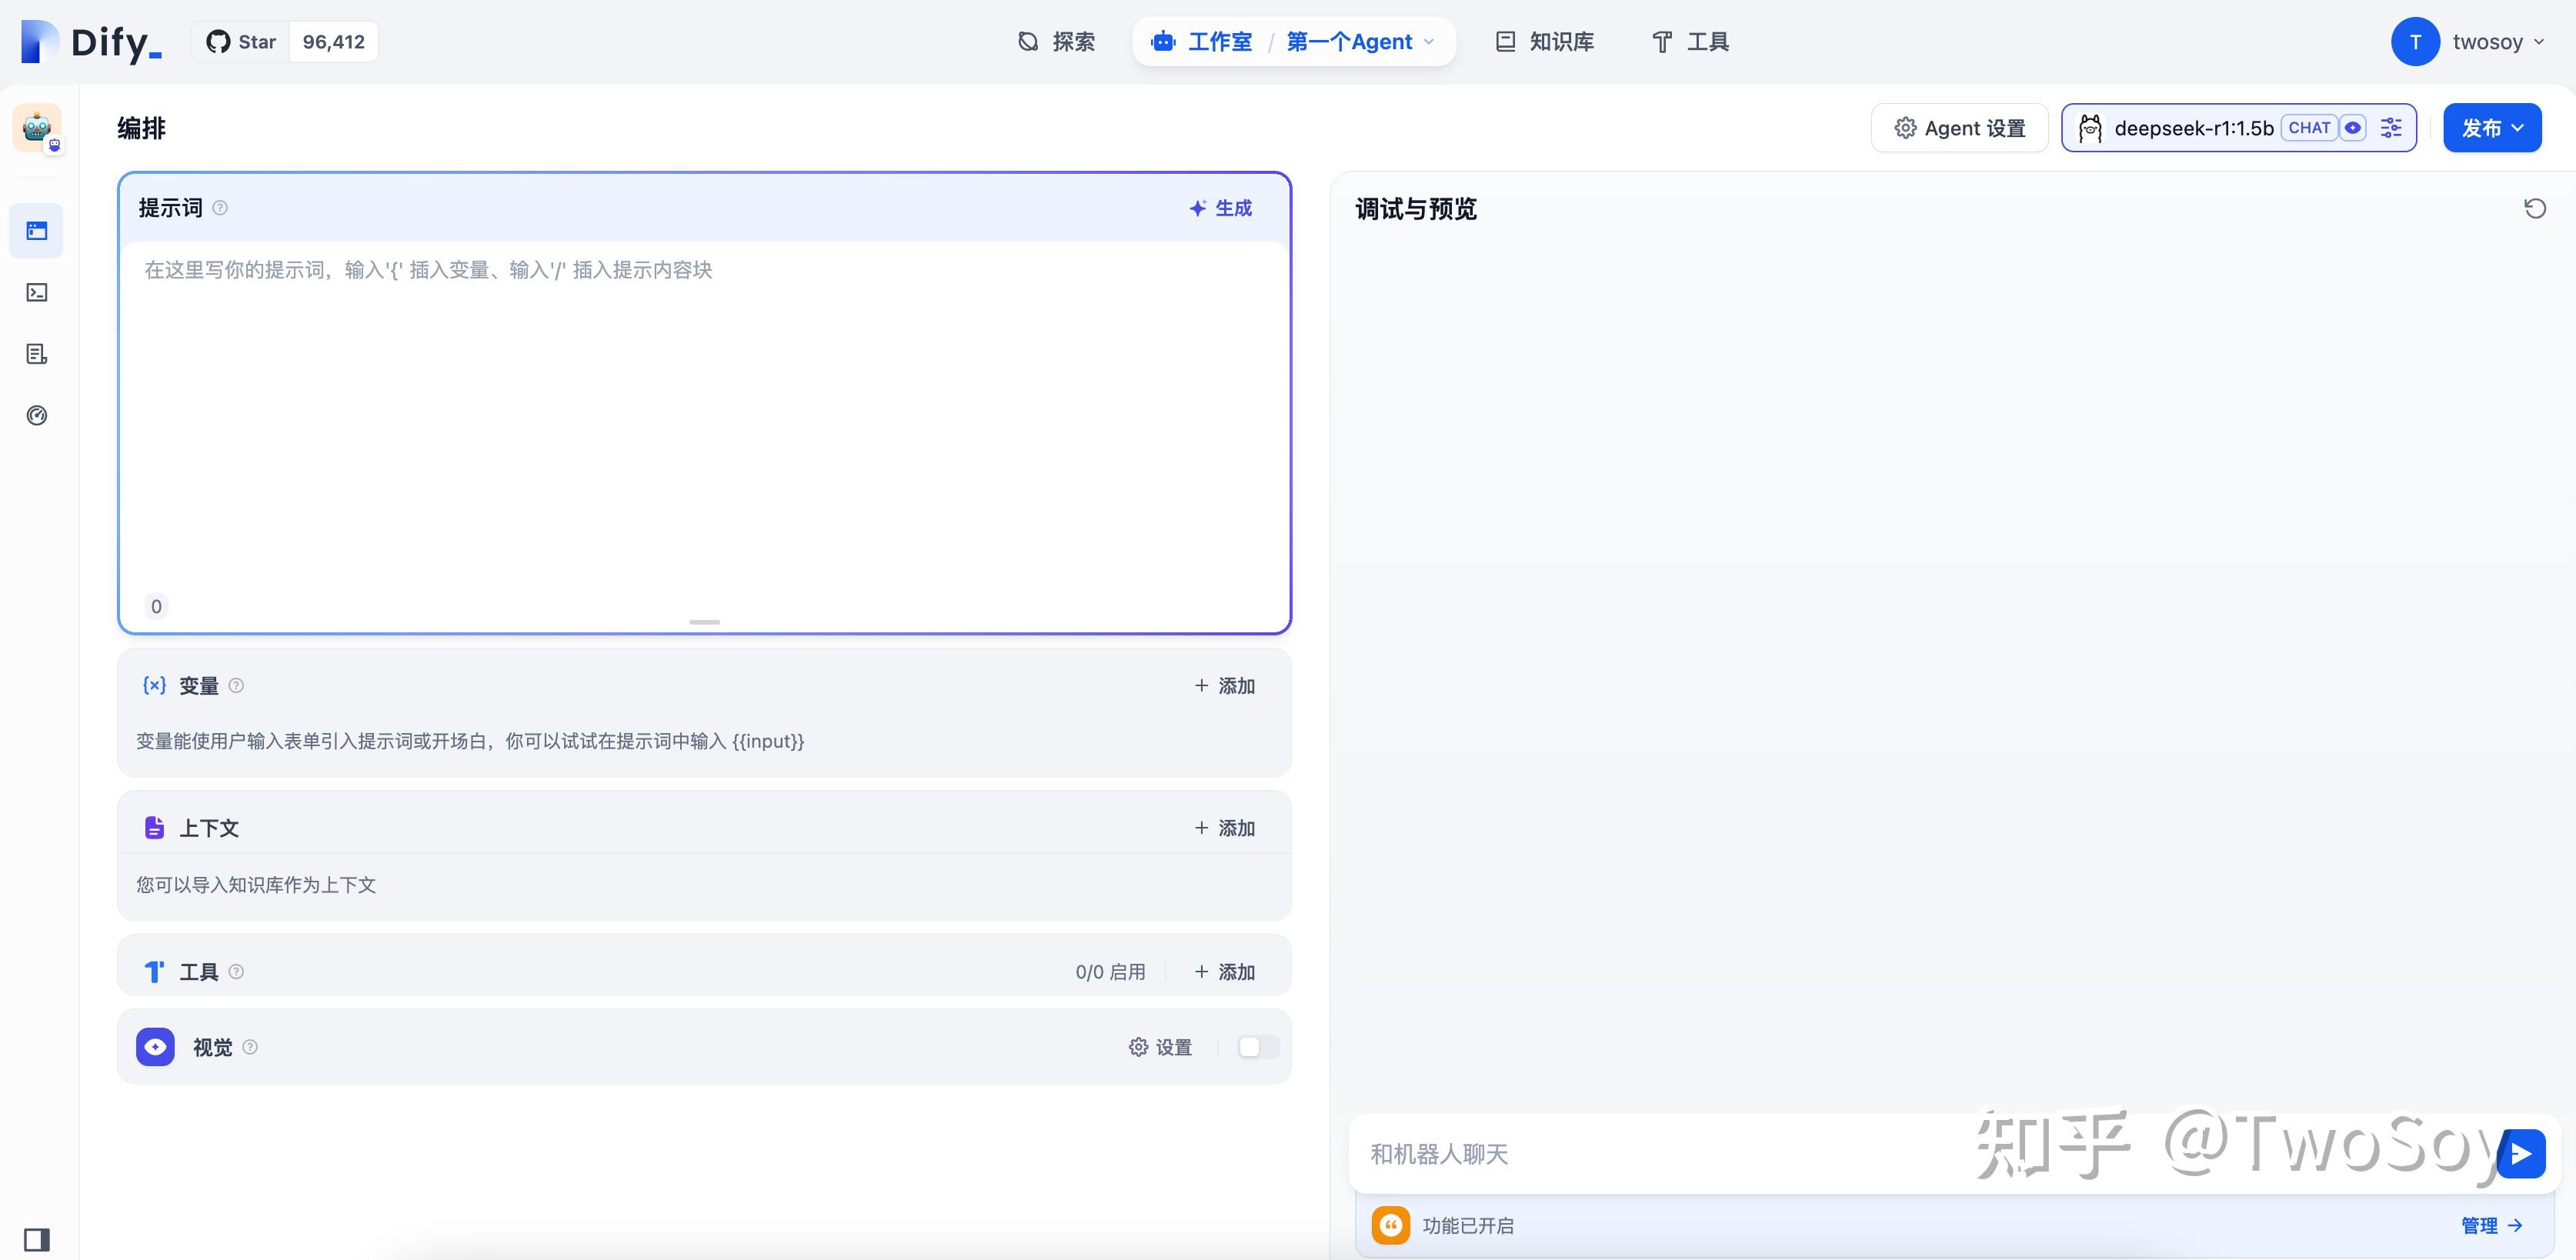The width and height of the screenshot is (2576, 1260).
Task: Select the orchestrate panel icon in sidebar
Action: 36,230
